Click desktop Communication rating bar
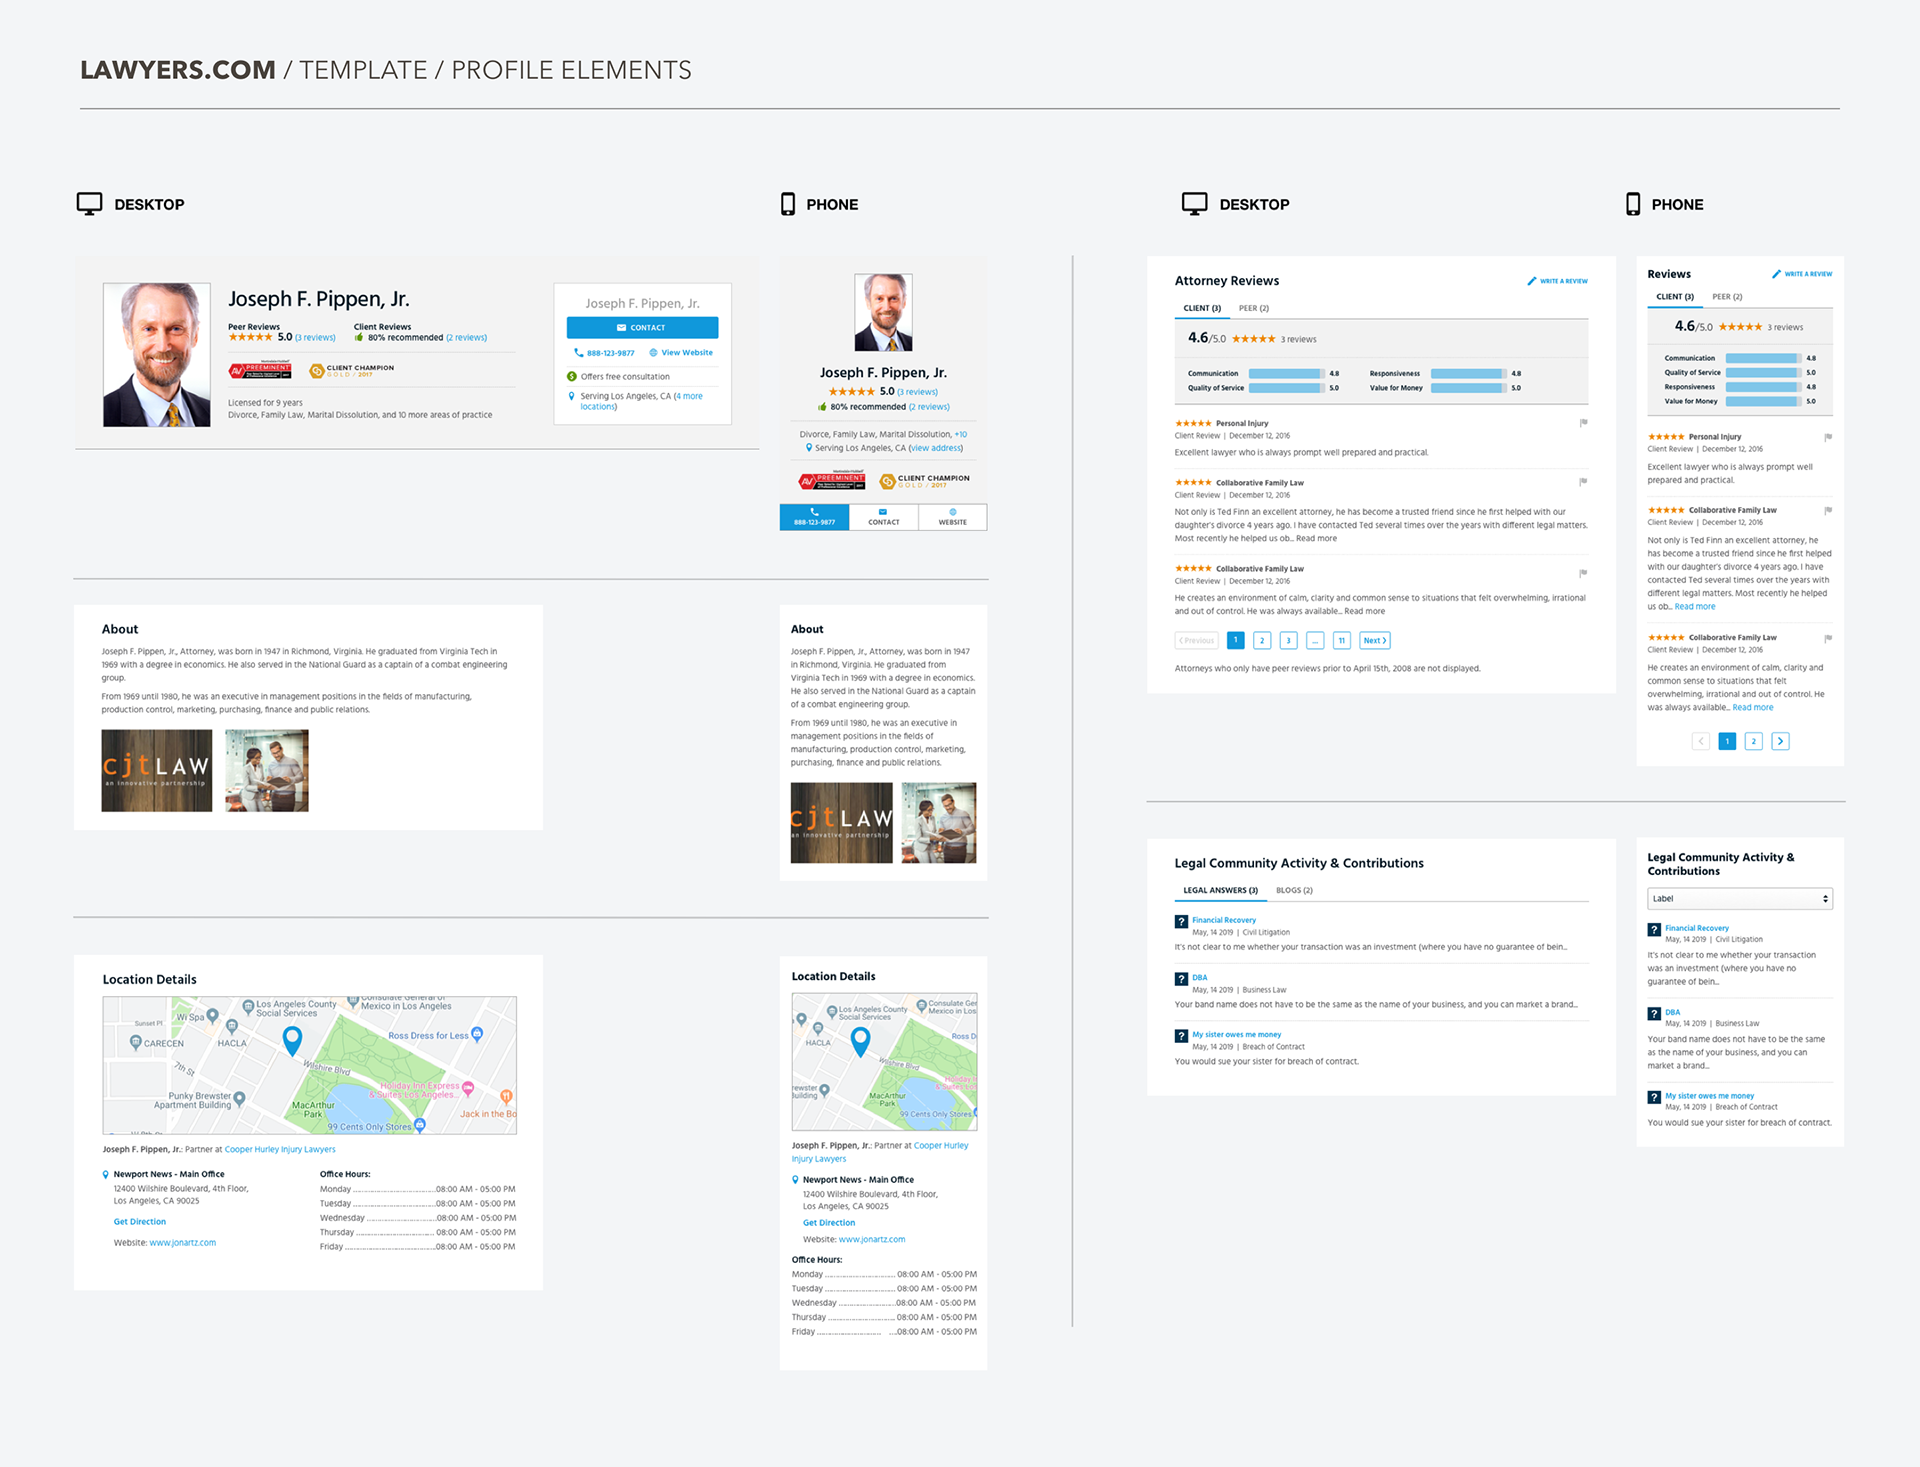 click(1287, 374)
